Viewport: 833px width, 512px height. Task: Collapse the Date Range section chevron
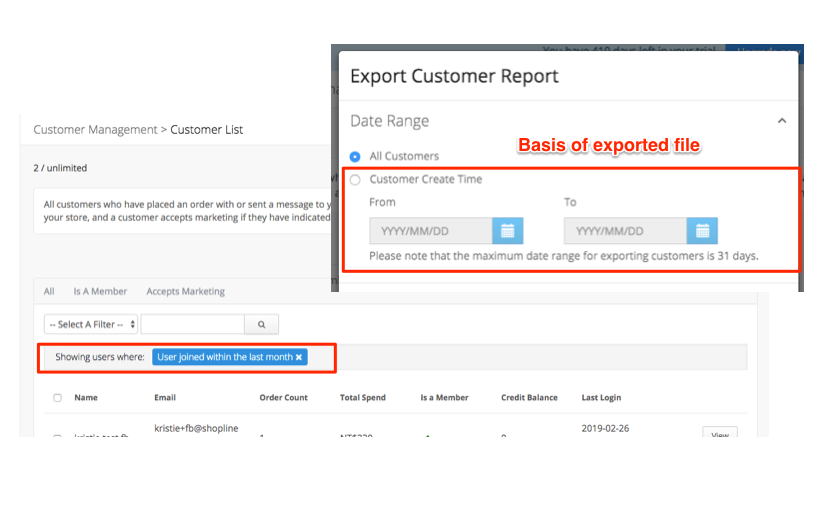click(781, 121)
